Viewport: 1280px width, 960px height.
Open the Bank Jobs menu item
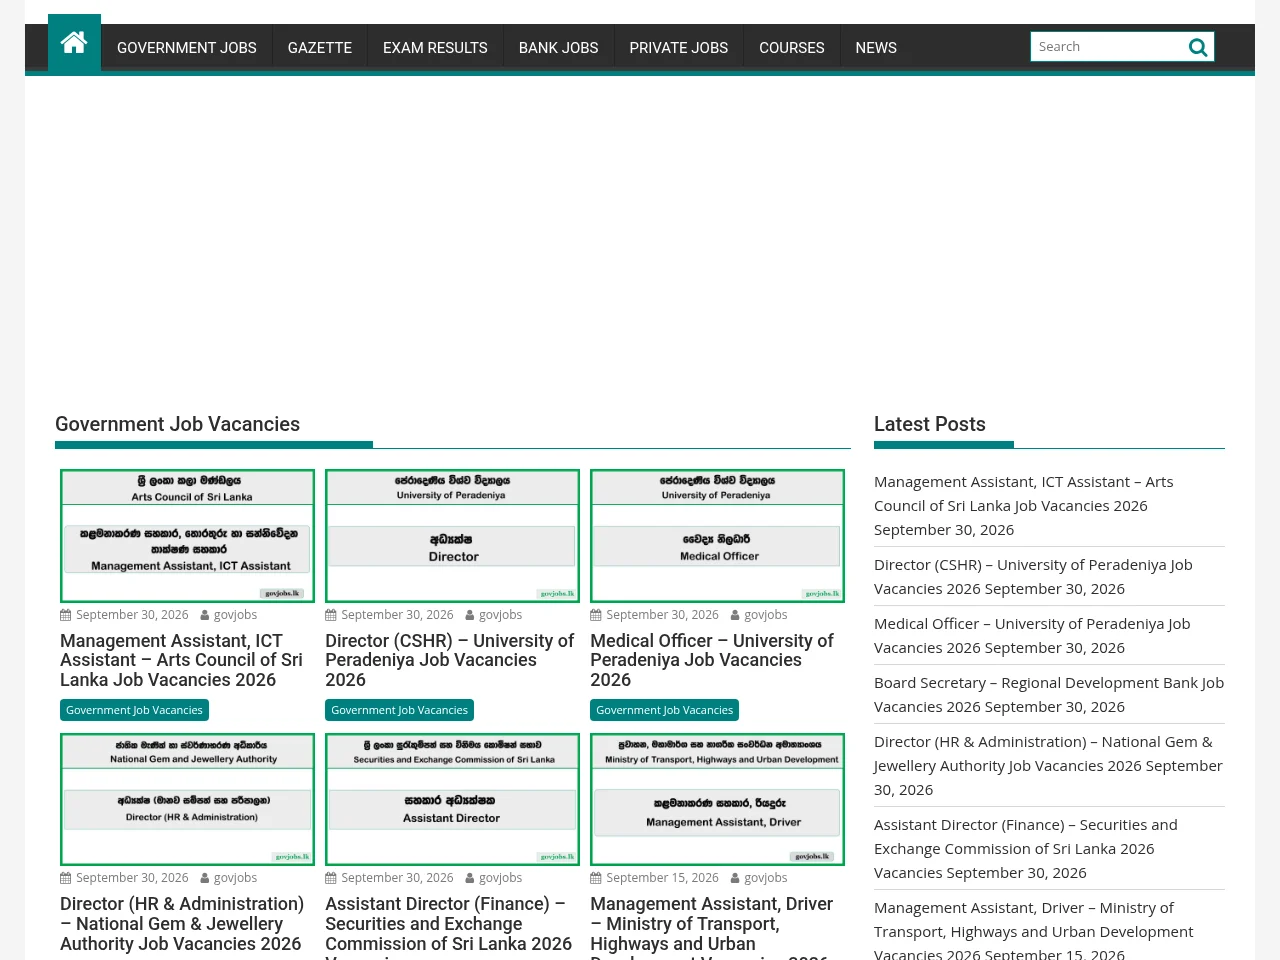(x=558, y=48)
